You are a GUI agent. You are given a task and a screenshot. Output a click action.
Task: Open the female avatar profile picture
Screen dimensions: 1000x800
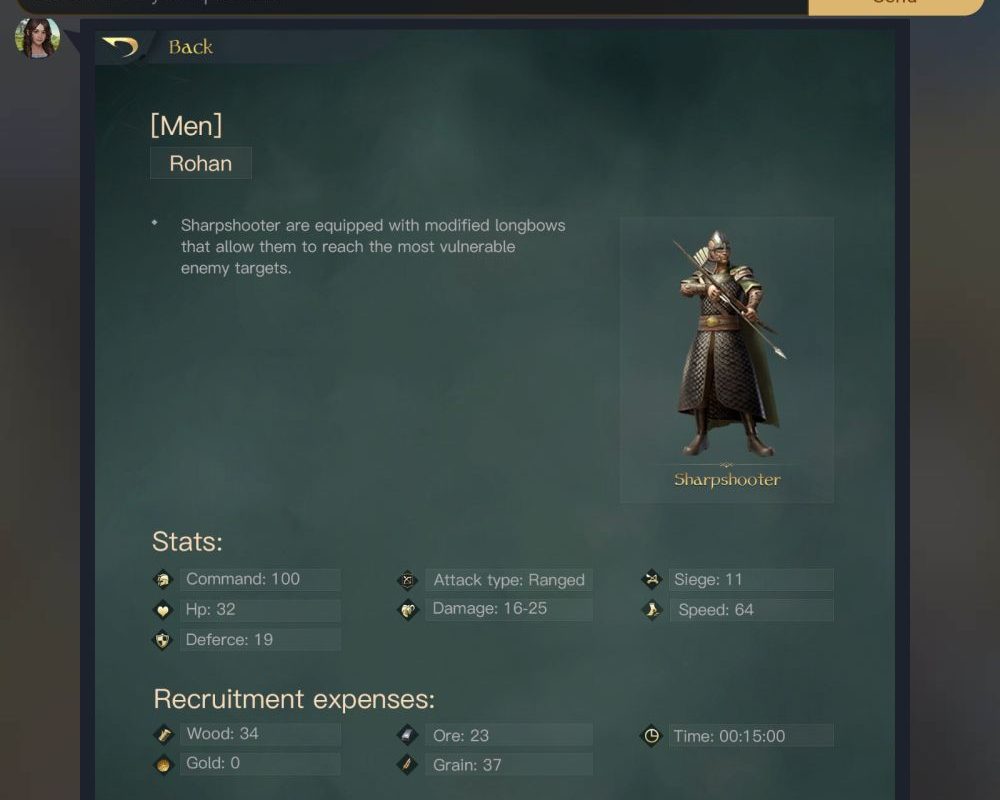tap(38, 38)
